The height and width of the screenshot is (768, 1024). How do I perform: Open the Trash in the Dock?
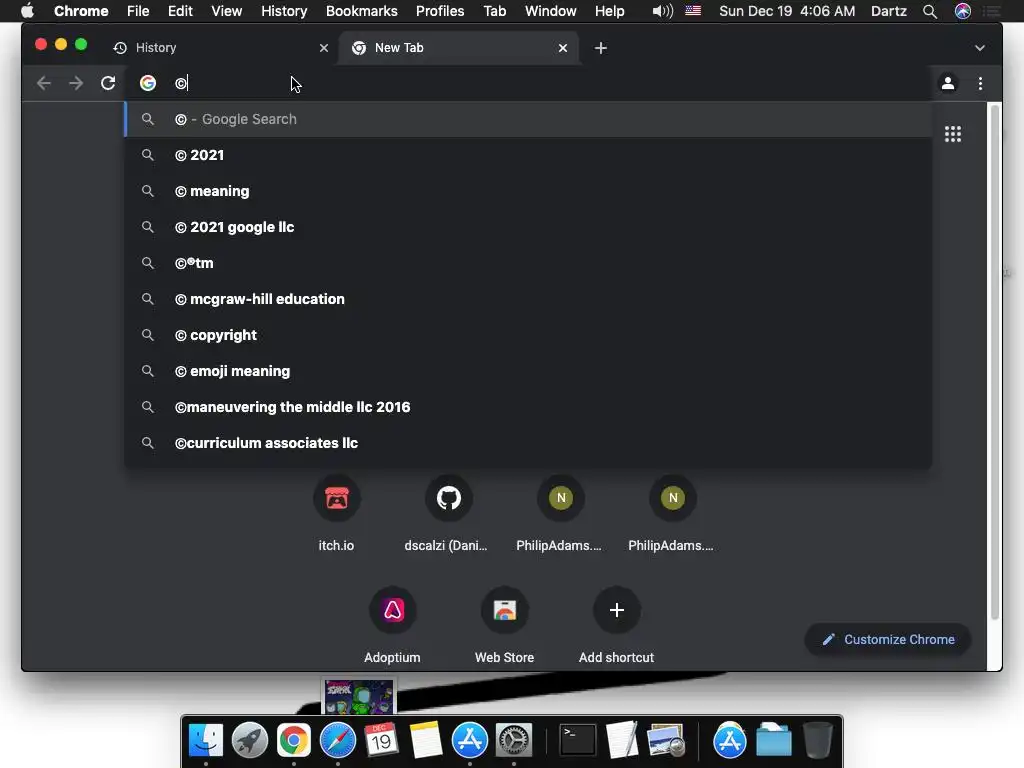pos(818,741)
